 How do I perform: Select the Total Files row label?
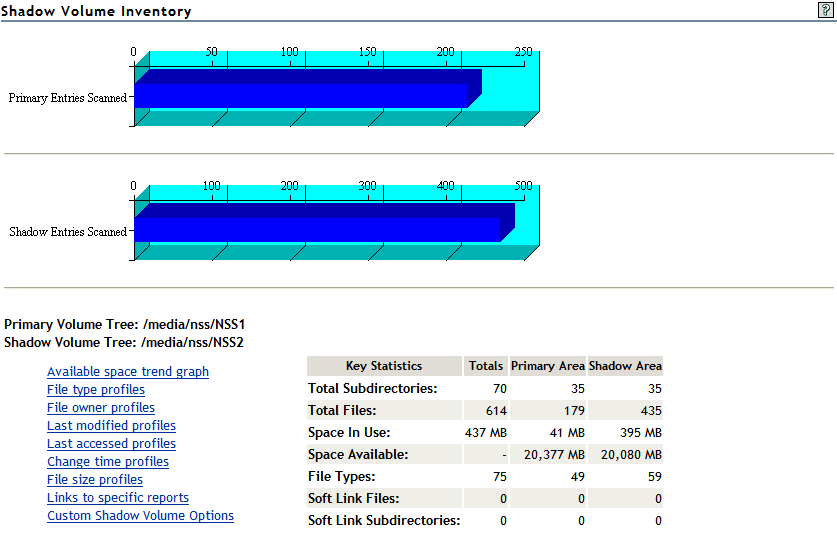342,411
